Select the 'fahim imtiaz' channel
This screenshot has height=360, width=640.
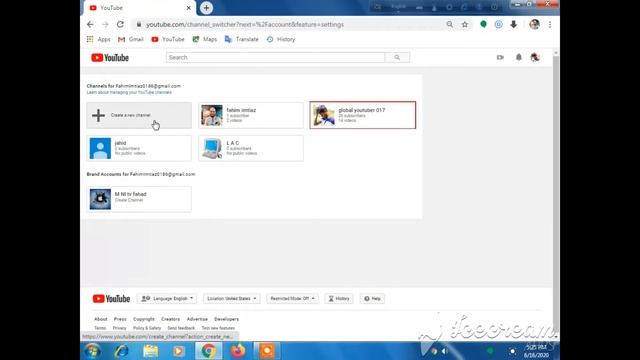251,115
